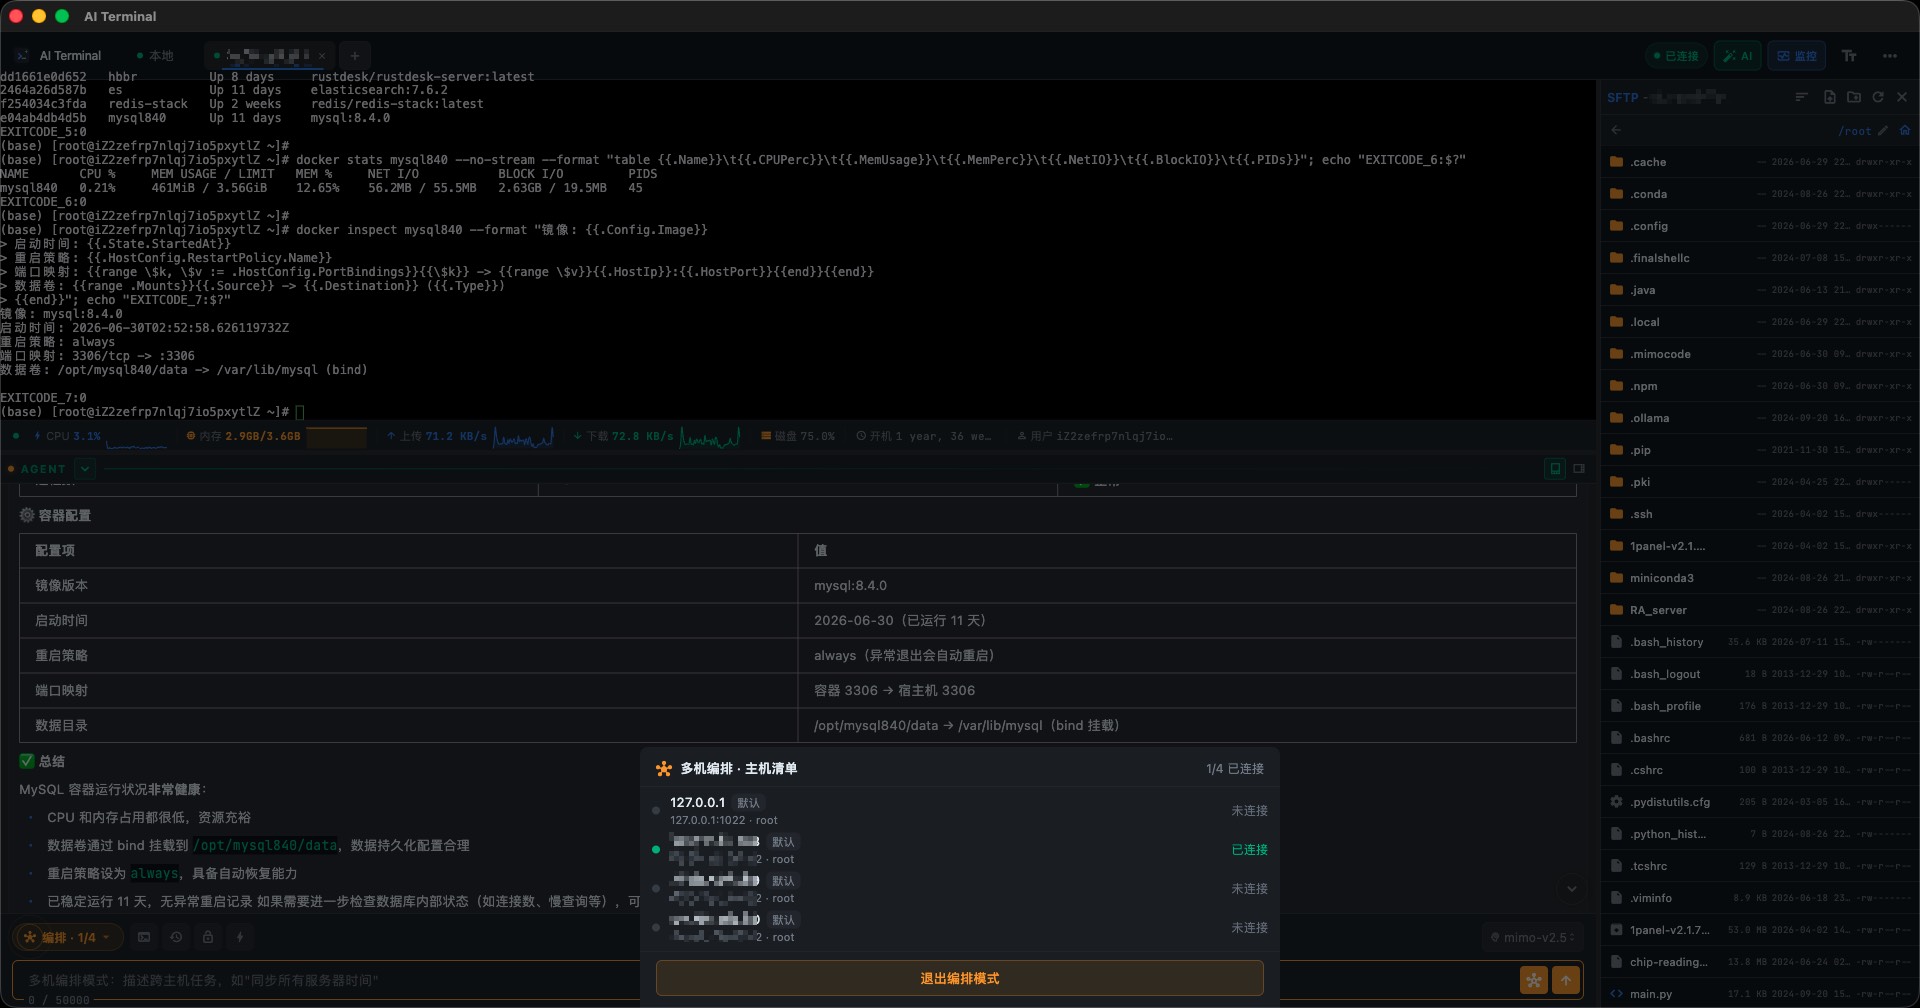Click the mysql:8.4.0 value cell

tap(1187, 585)
